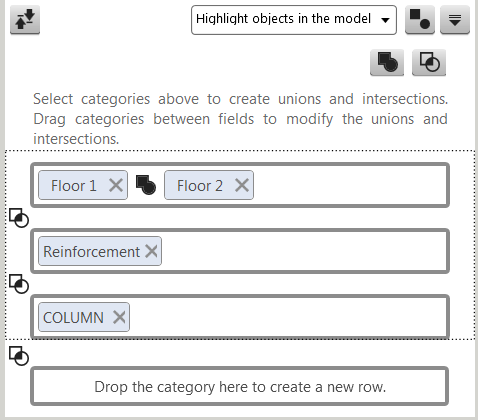Select the COLUMN category chip
The width and height of the screenshot is (478, 420).
(x=73, y=317)
